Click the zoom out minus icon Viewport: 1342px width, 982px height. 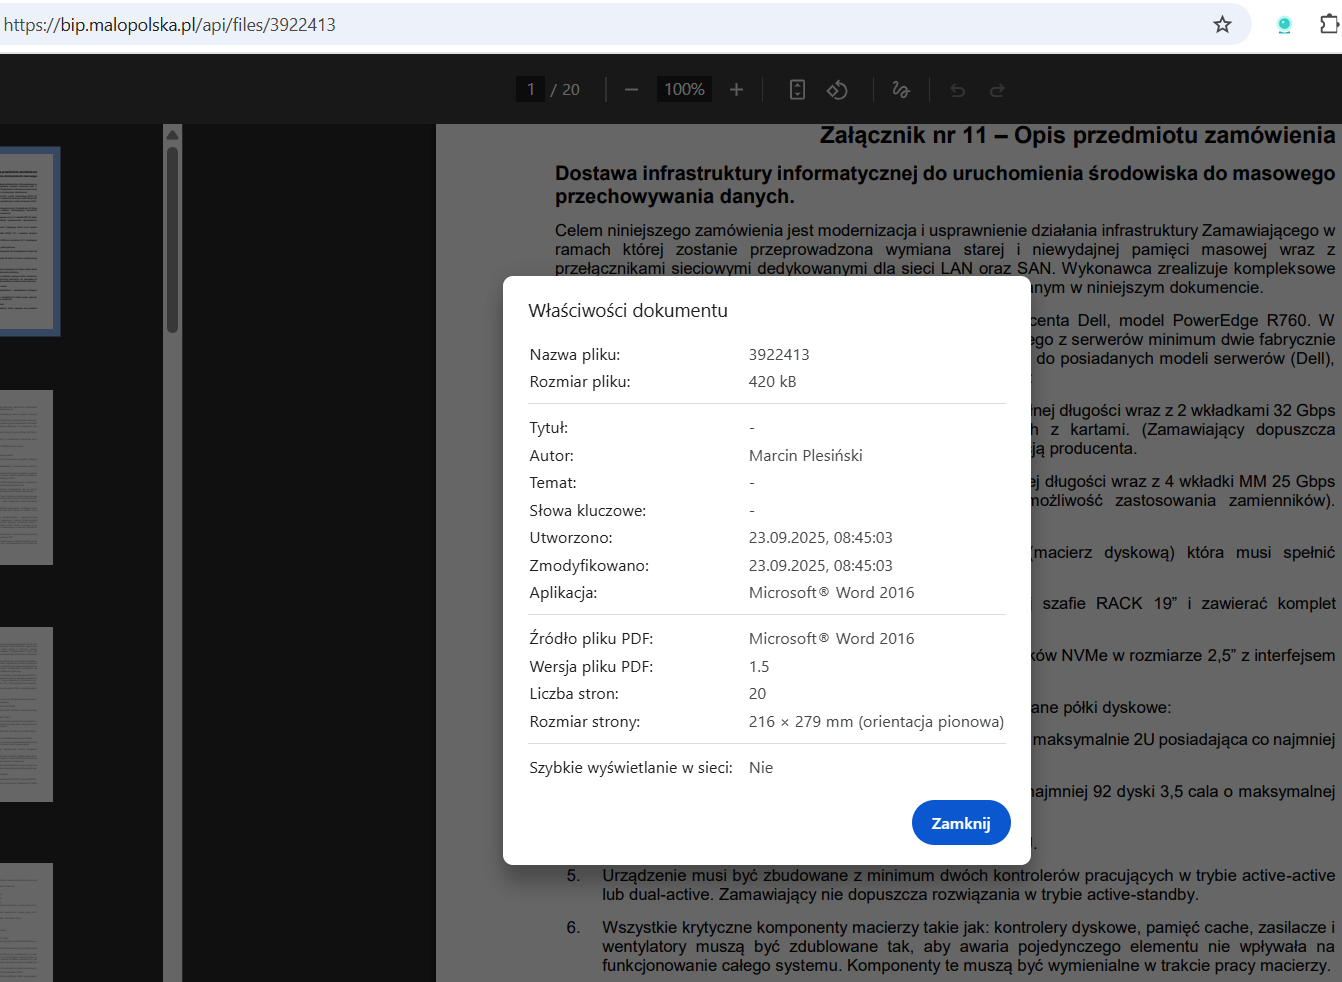pos(631,90)
